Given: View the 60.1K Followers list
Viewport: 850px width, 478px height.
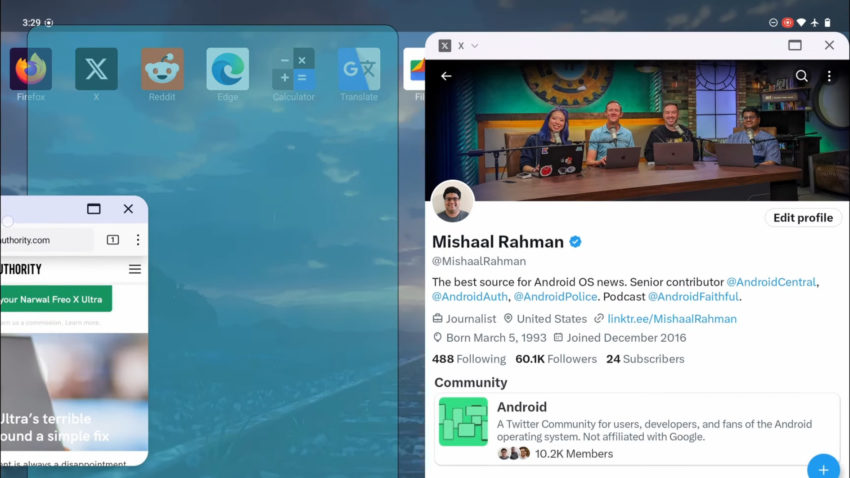Looking at the screenshot, I should 556,359.
